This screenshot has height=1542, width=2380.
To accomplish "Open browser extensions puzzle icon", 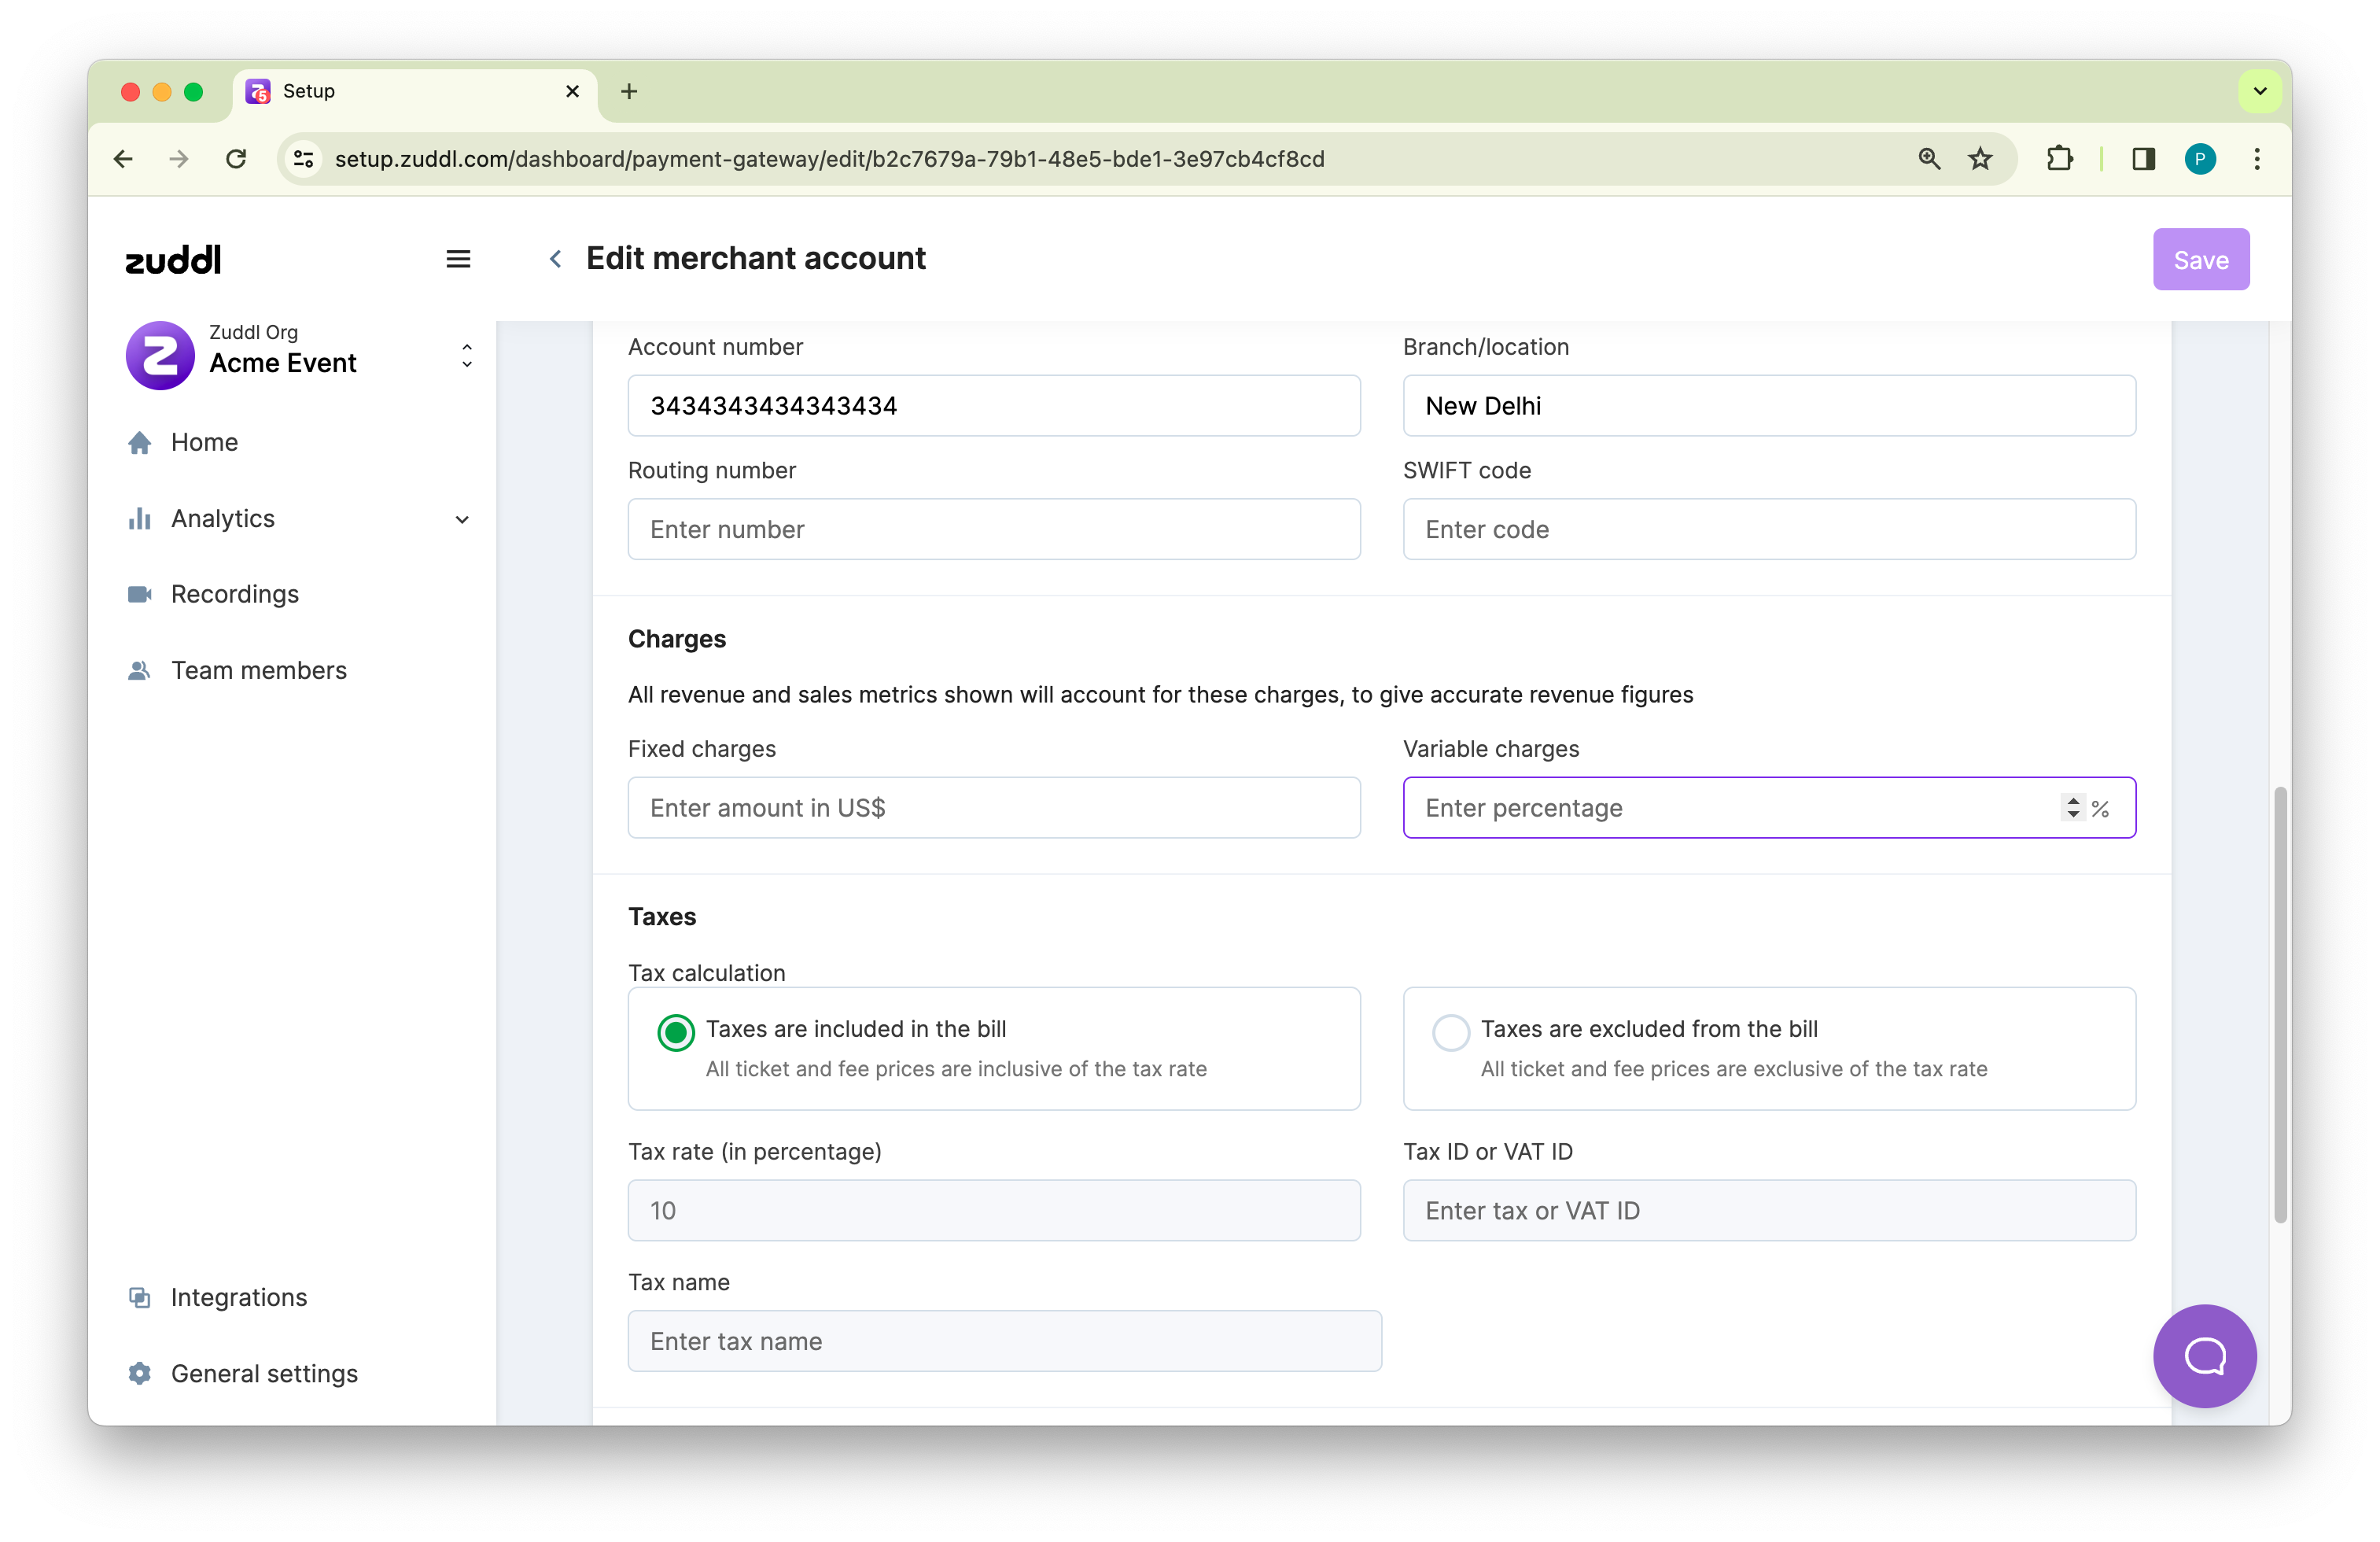I will point(2059,159).
